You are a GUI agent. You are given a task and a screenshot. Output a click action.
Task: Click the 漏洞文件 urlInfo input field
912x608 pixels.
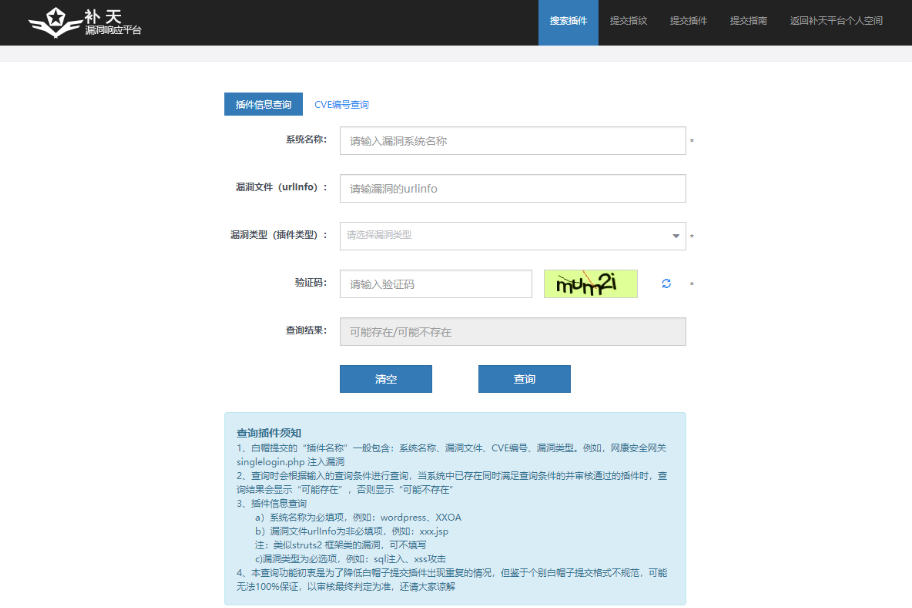pos(512,188)
